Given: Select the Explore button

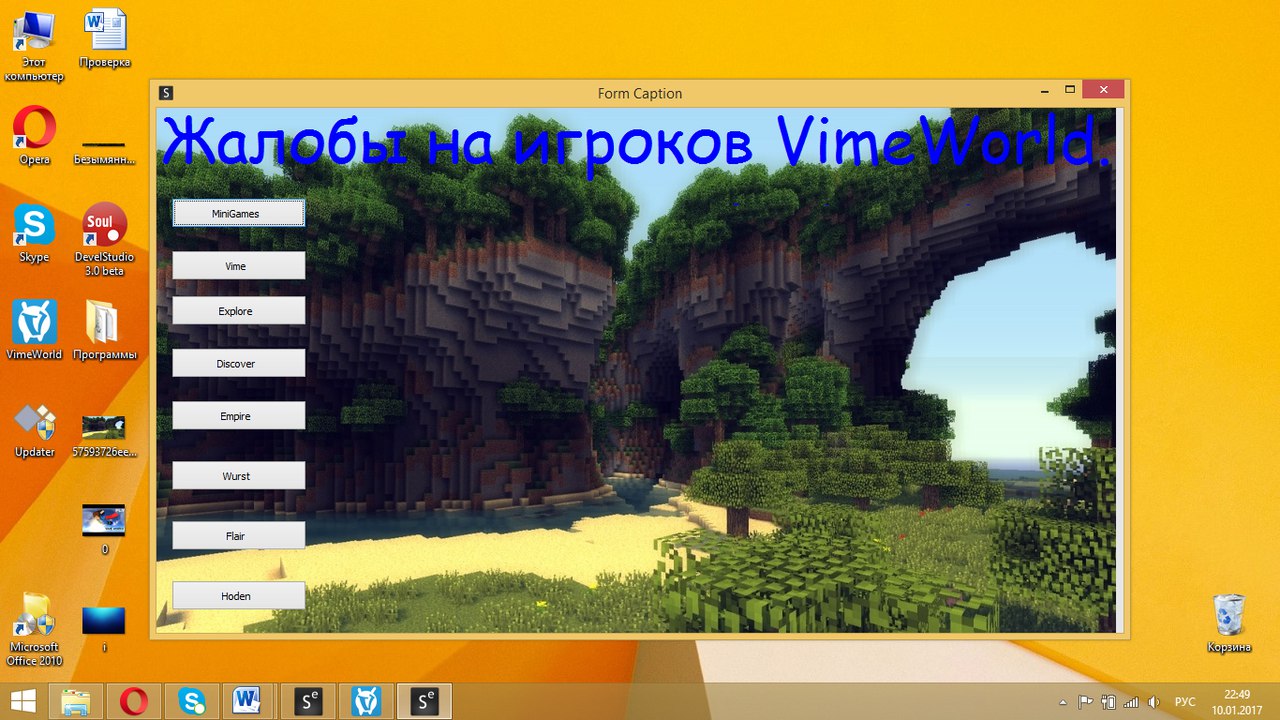Looking at the screenshot, I should click(x=238, y=311).
